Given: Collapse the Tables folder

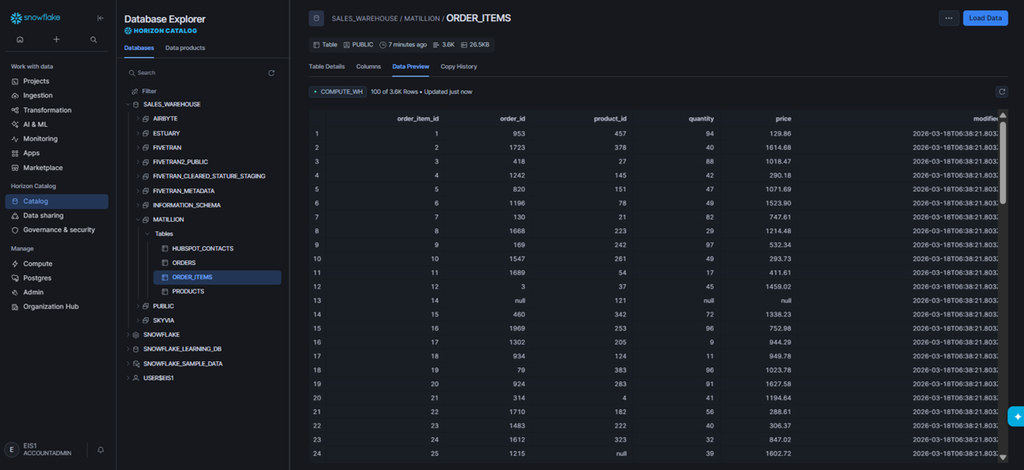Looking at the screenshot, I should pos(148,234).
